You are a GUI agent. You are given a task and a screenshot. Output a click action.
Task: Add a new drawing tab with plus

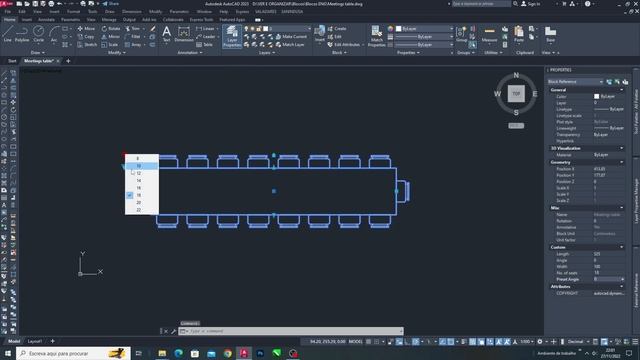[68, 61]
